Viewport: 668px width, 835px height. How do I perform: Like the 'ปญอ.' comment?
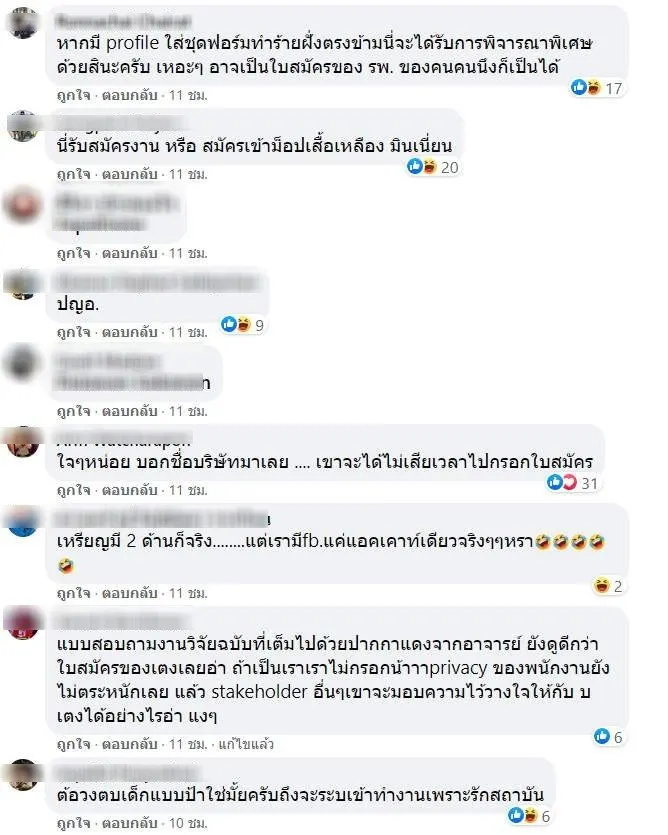point(74,332)
